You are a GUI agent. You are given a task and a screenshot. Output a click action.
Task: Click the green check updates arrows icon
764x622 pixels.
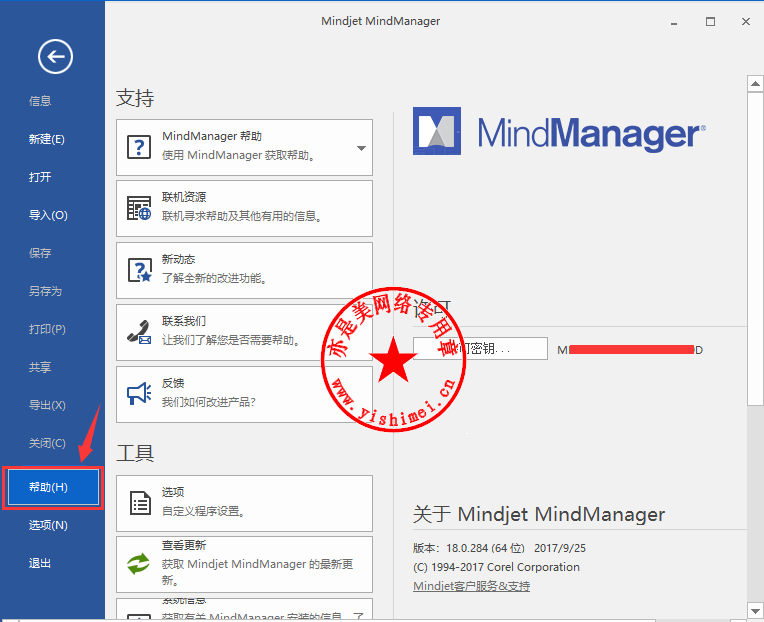pyautogui.click(x=138, y=564)
